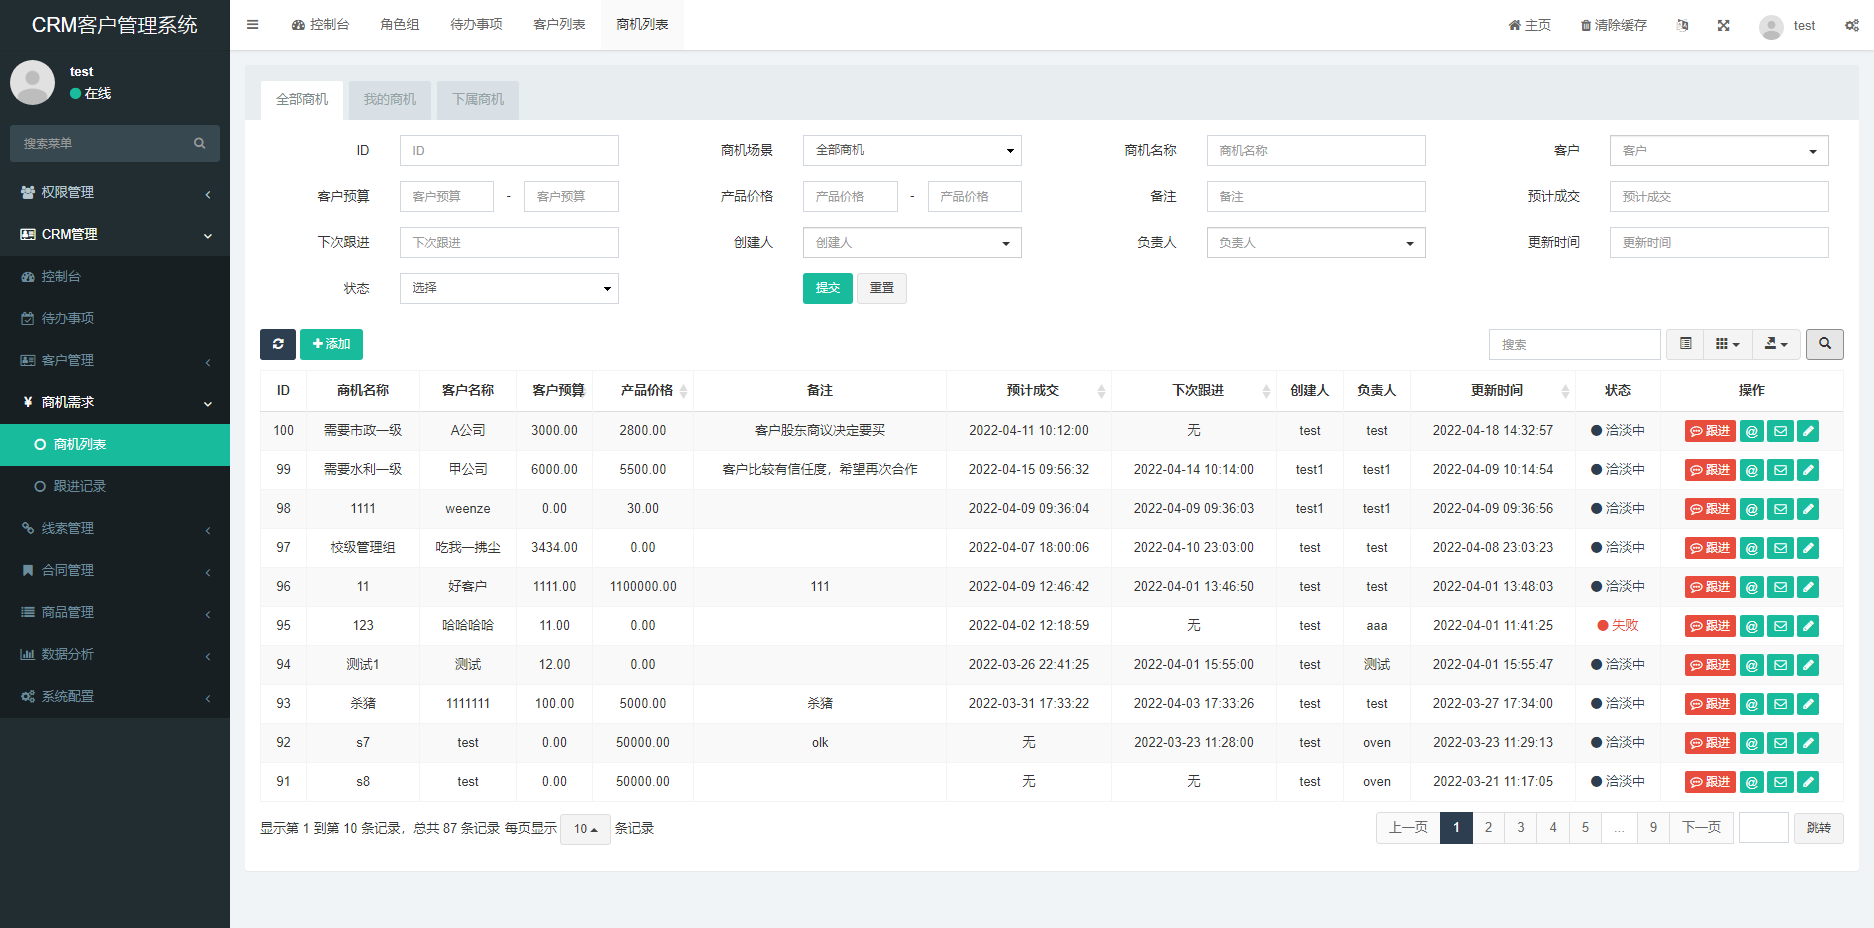Sort by 产品价格 column arrows
This screenshot has height=928, width=1874.
[x=684, y=391]
